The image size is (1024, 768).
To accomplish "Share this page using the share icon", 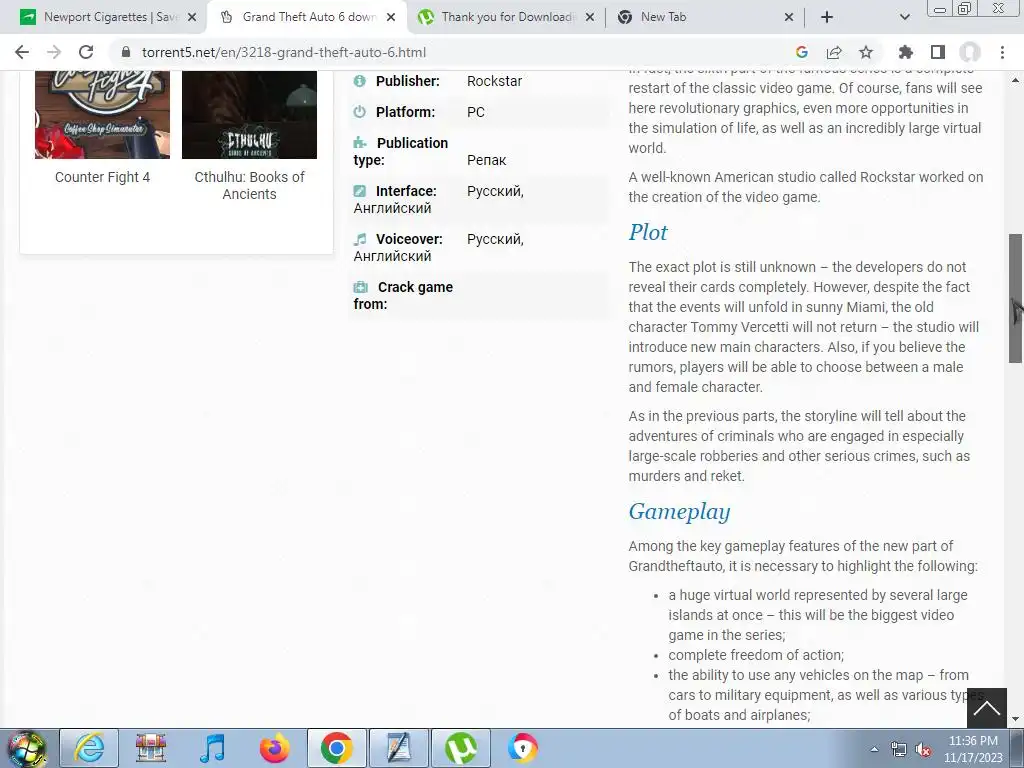I will point(834,52).
